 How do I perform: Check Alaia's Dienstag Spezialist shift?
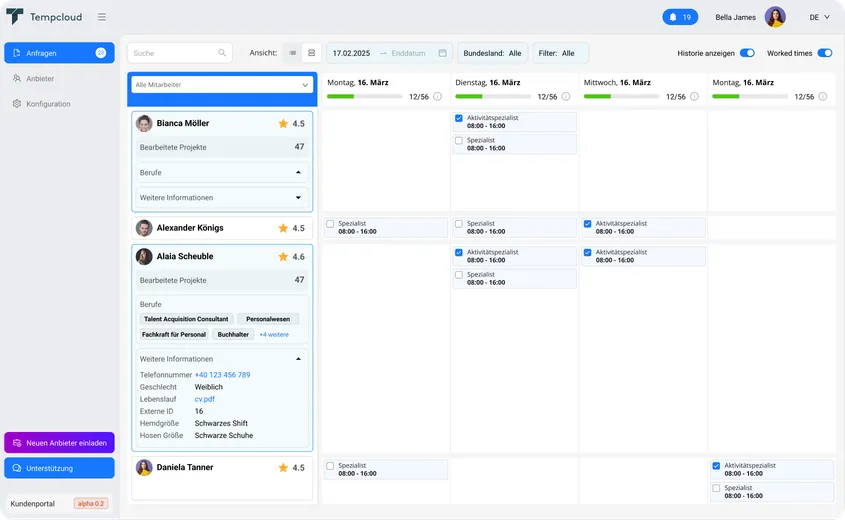pyautogui.click(x=459, y=275)
